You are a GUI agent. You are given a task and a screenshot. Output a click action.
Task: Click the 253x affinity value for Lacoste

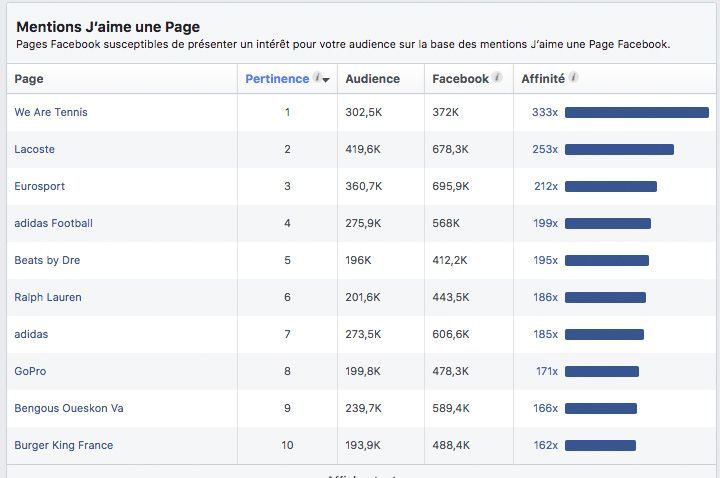545,149
